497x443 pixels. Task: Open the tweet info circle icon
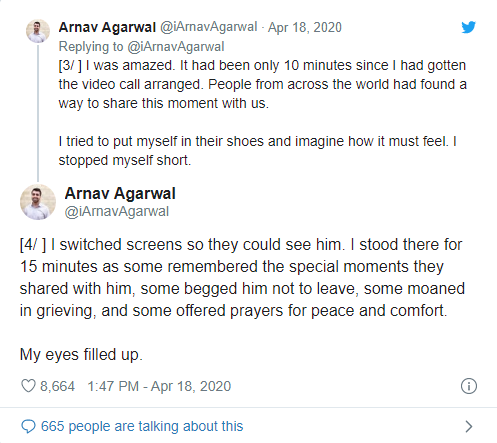pyautogui.click(x=469, y=386)
